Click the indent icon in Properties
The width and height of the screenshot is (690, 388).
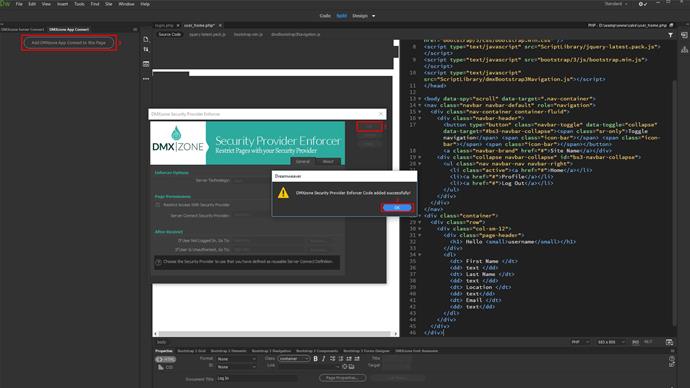[357, 359]
